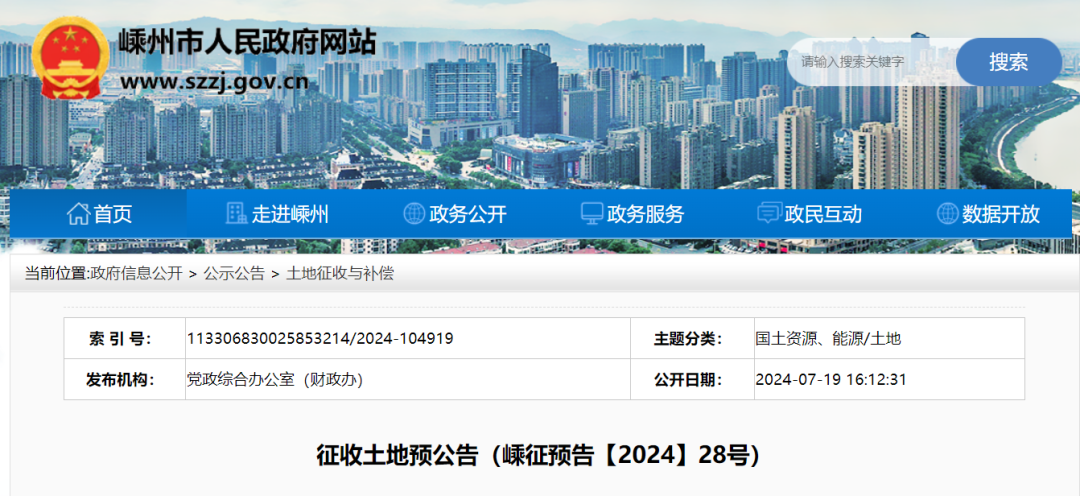Click the 发布机构 label cell
The height and width of the screenshot is (496, 1080).
click(125, 379)
